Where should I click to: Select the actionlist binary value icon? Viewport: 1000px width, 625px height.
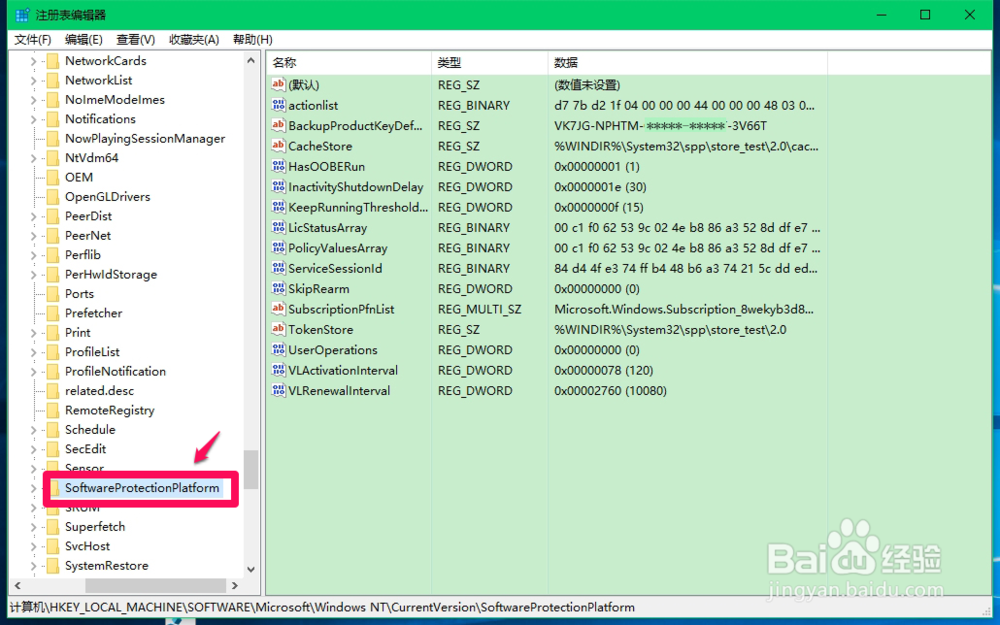tap(278, 105)
